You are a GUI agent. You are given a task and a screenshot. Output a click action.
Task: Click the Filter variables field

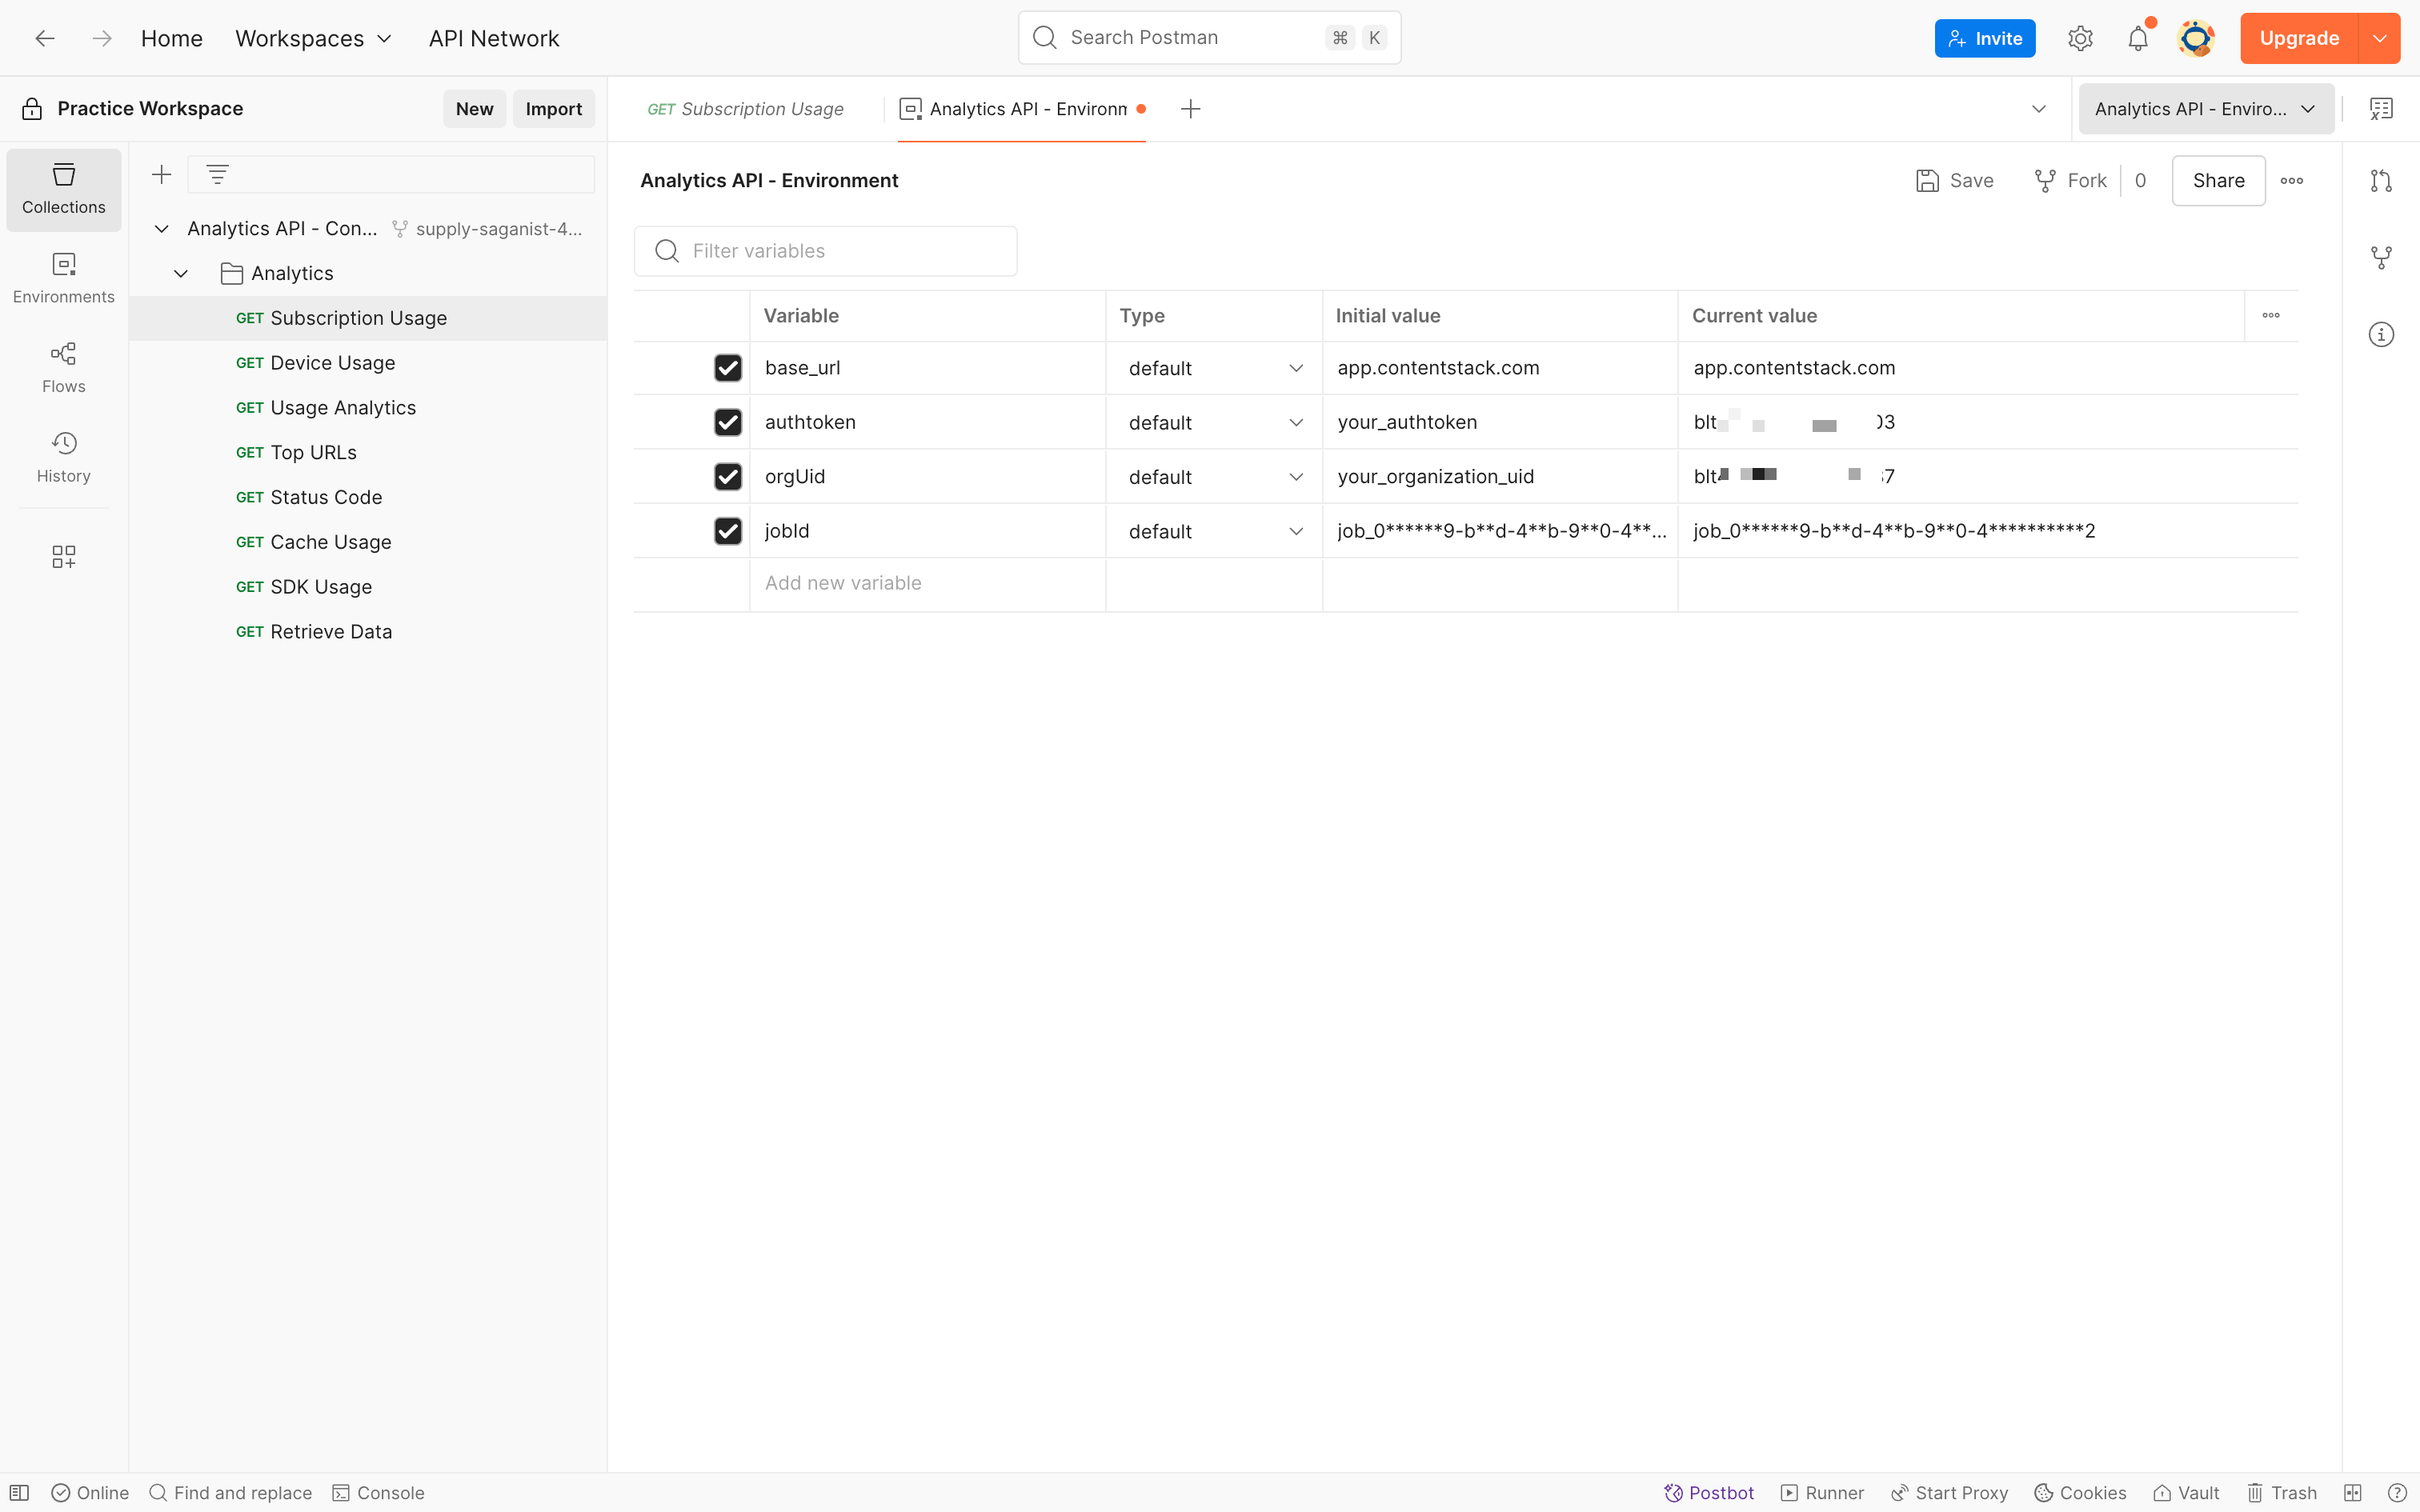pos(825,251)
